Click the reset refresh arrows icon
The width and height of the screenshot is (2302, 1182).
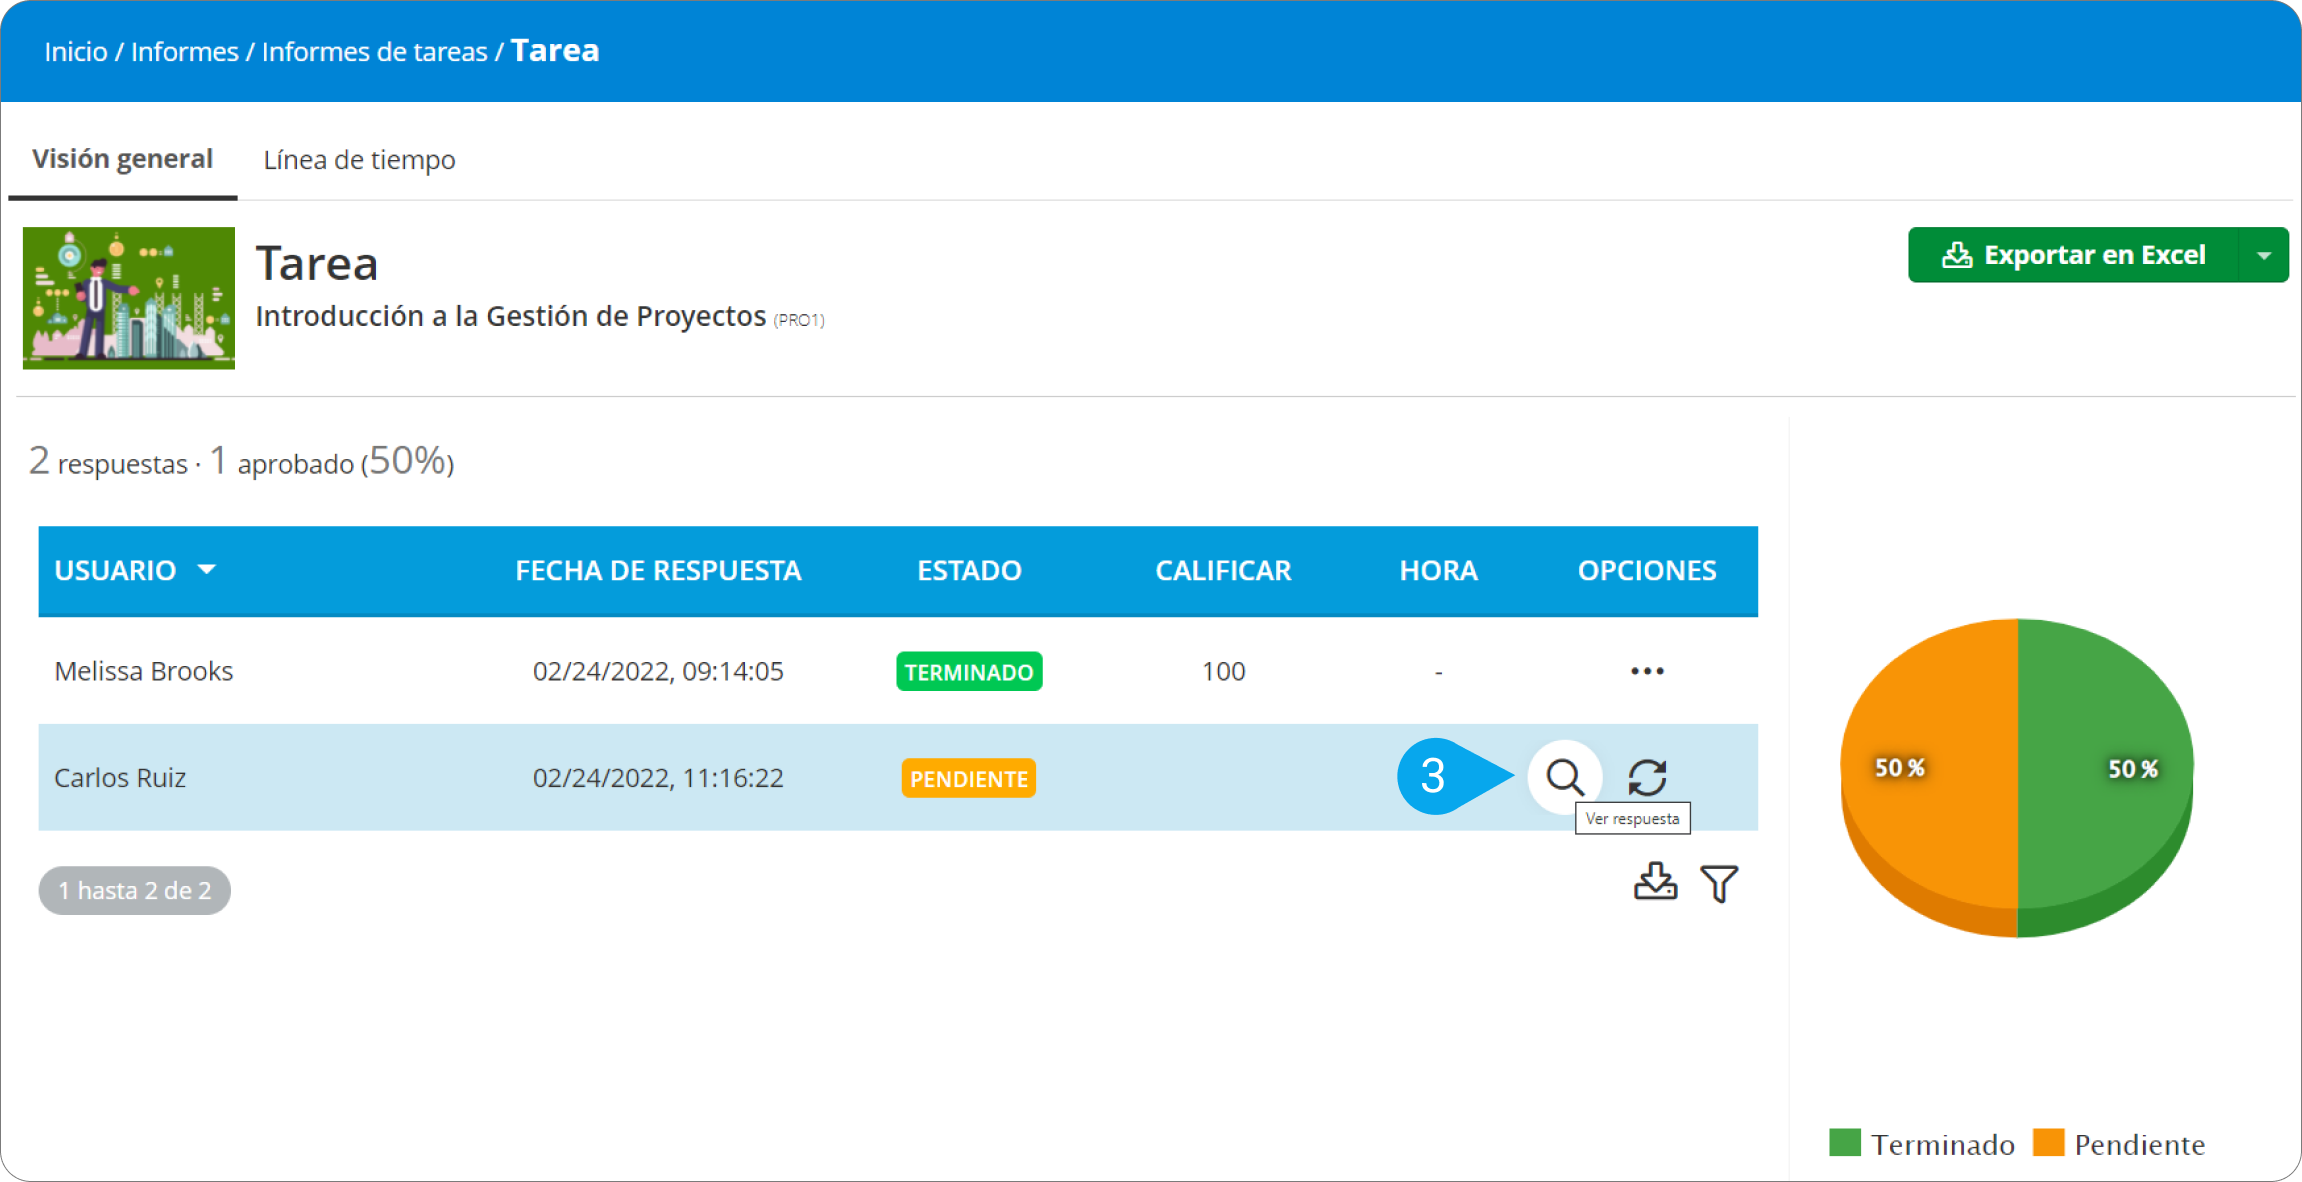click(1647, 777)
